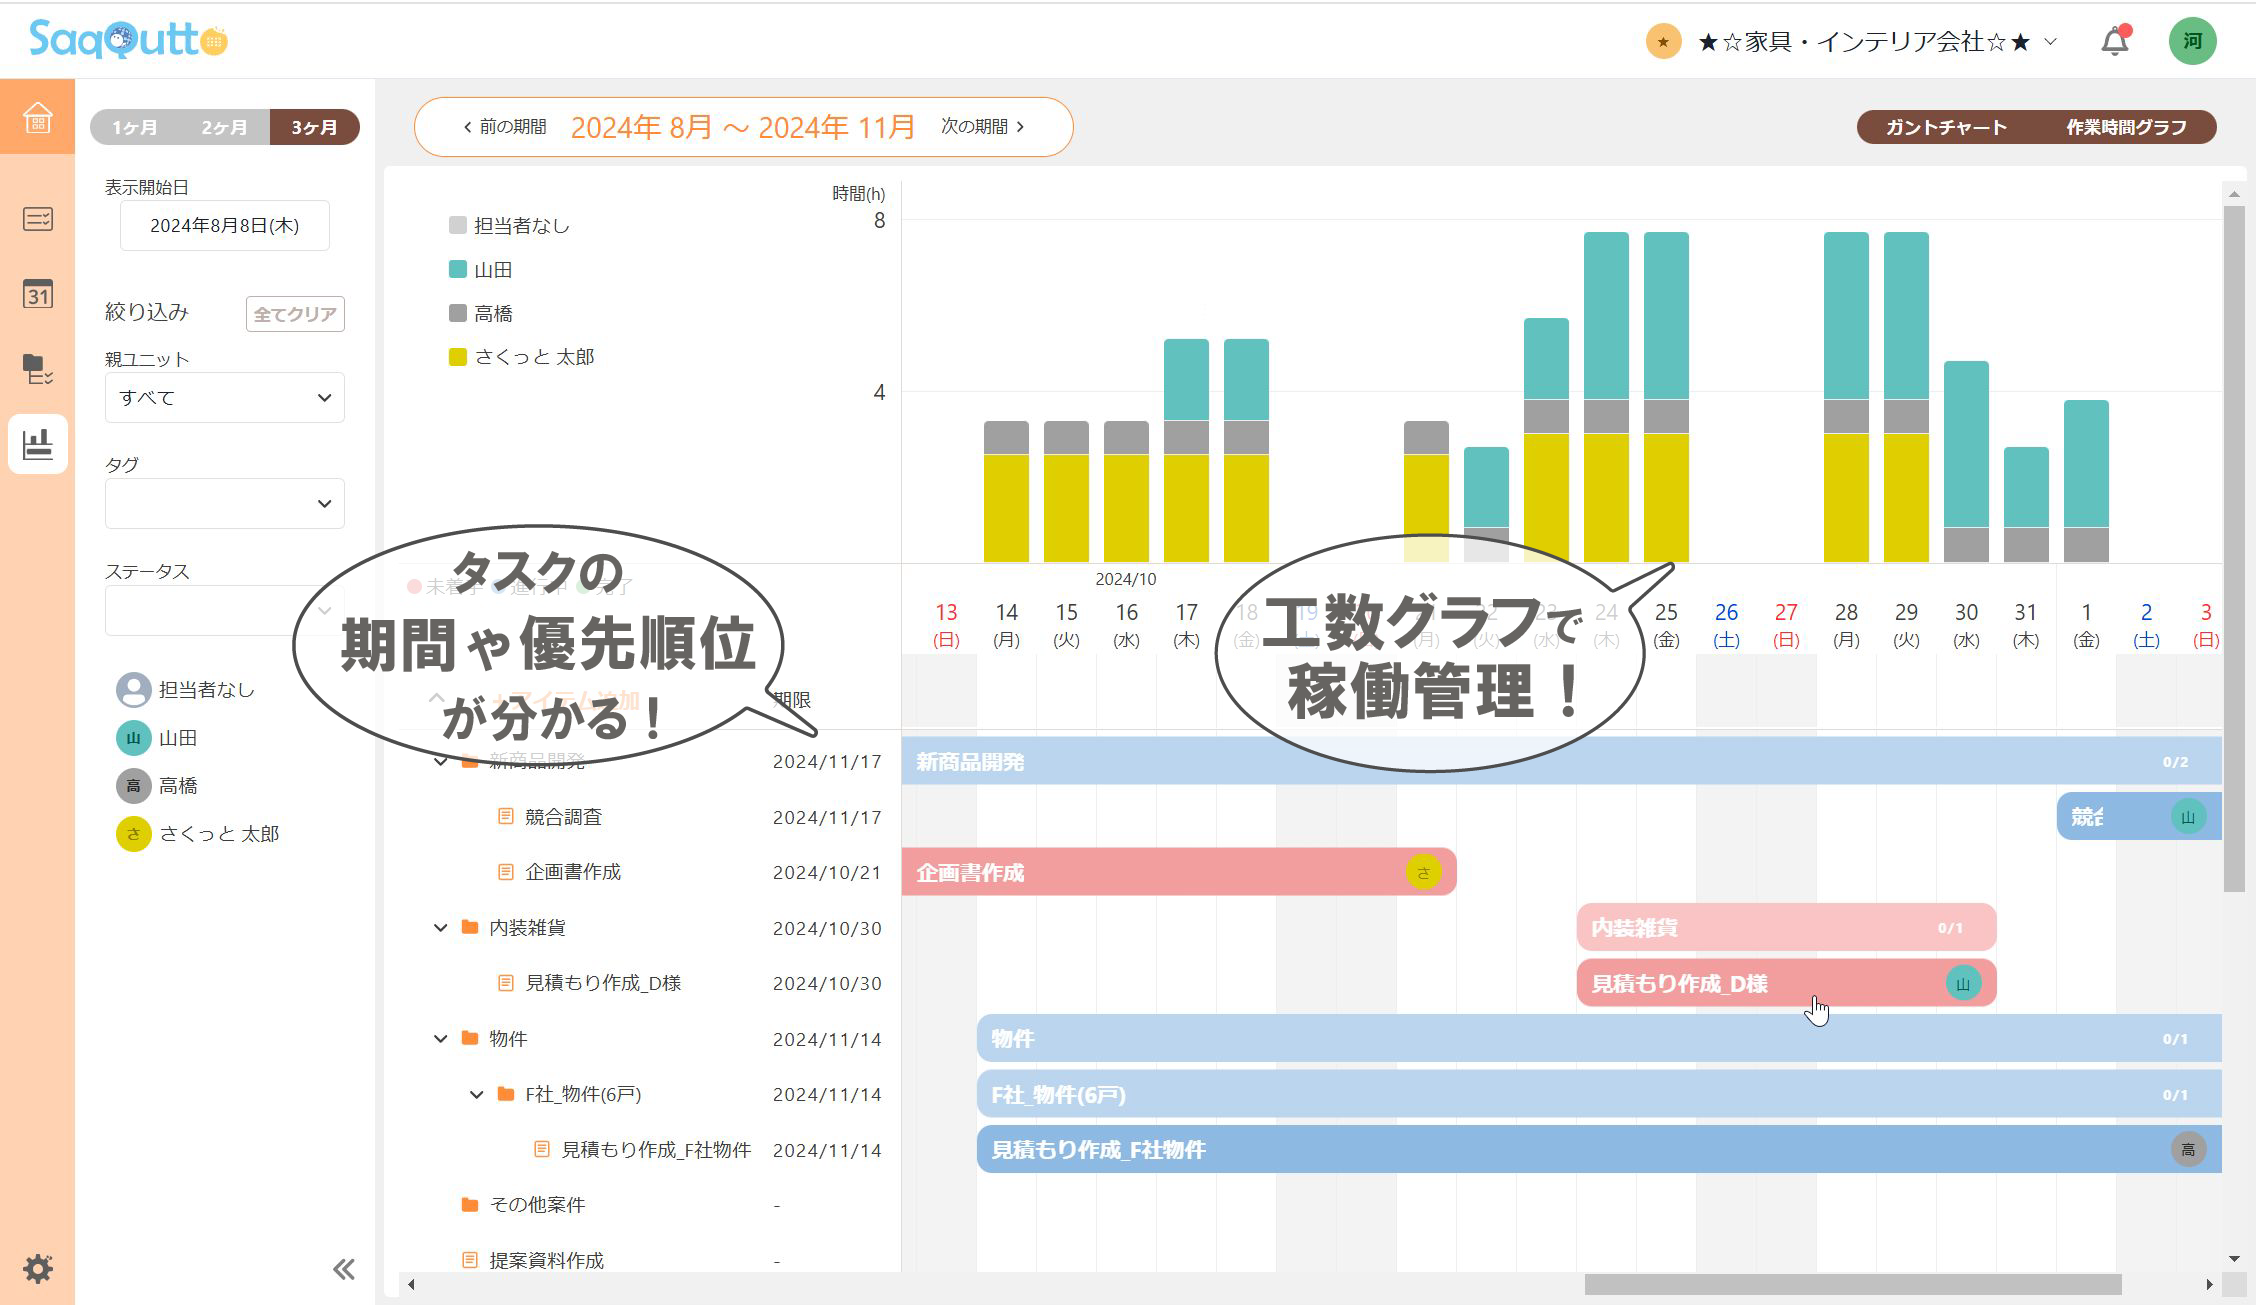Screen dimensions: 2256x1305
Task: Switch to the 1ヶ月 period tab
Action: coord(135,127)
